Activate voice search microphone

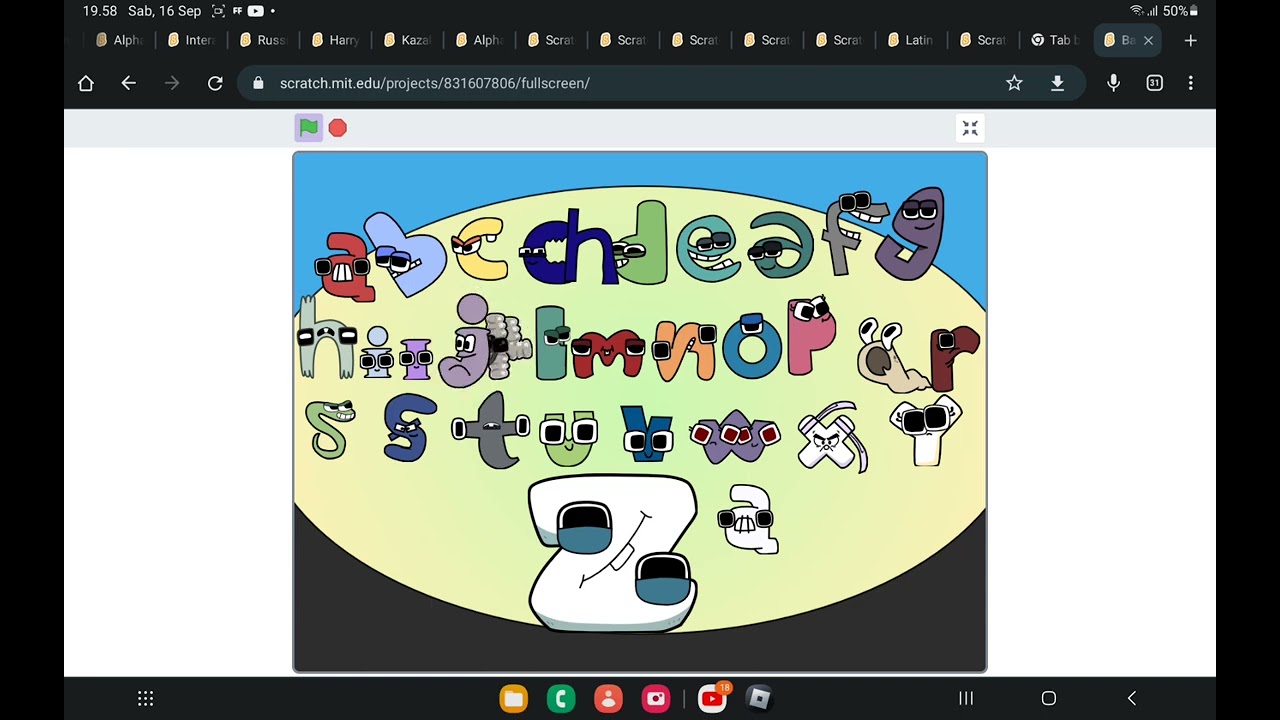[1113, 83]
